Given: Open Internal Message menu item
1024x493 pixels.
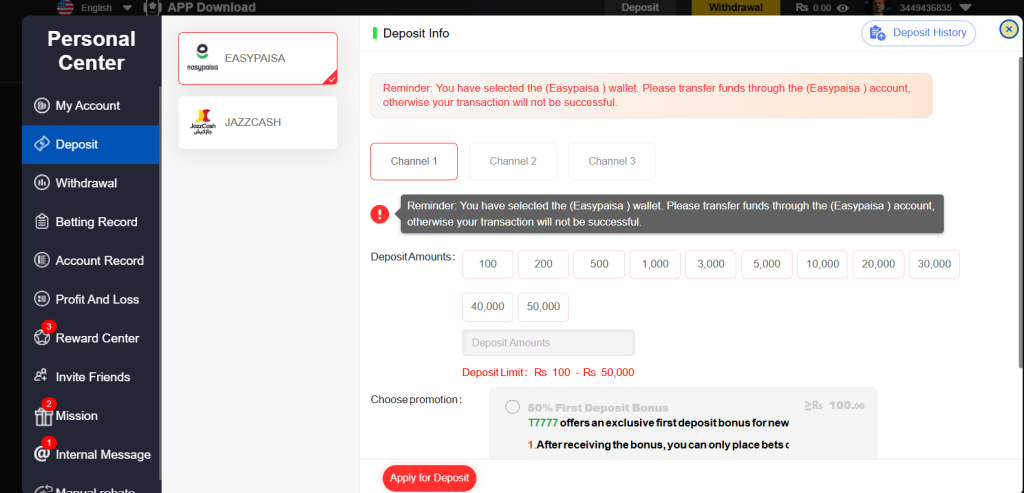Looking at the screenshot, I should [x=91, y=454].
